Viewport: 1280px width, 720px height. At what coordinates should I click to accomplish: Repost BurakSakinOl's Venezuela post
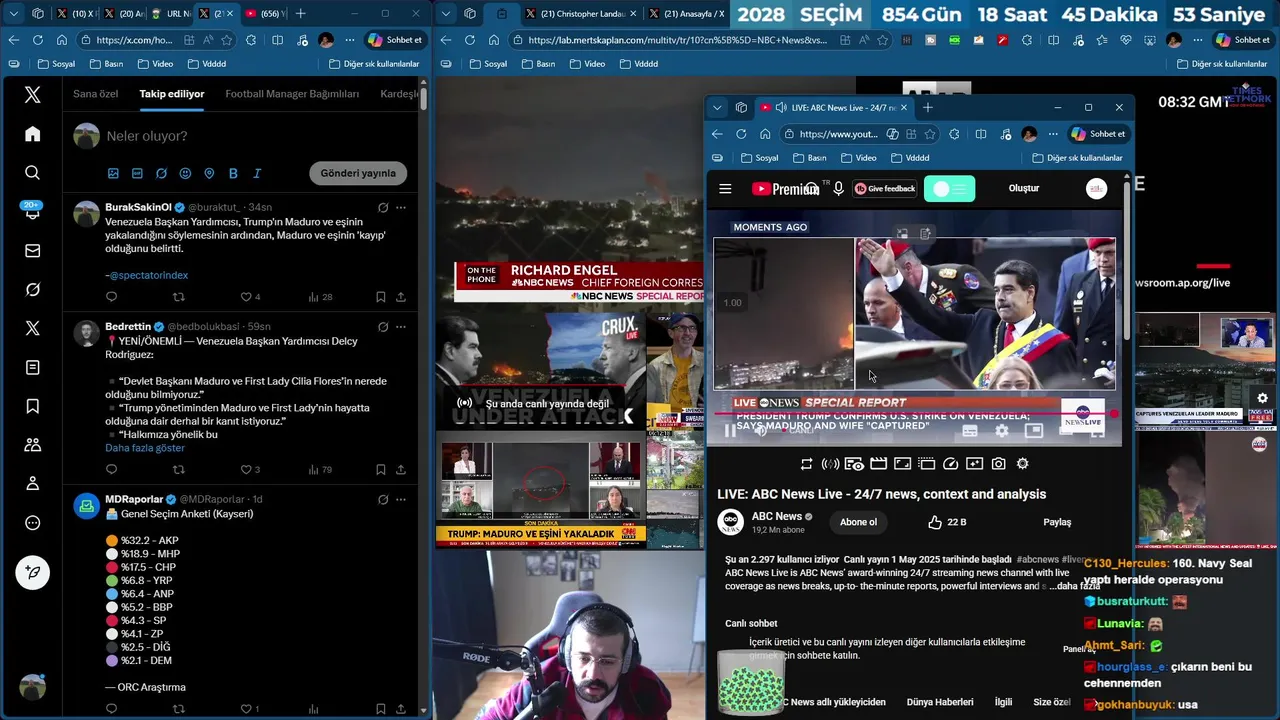179,297
